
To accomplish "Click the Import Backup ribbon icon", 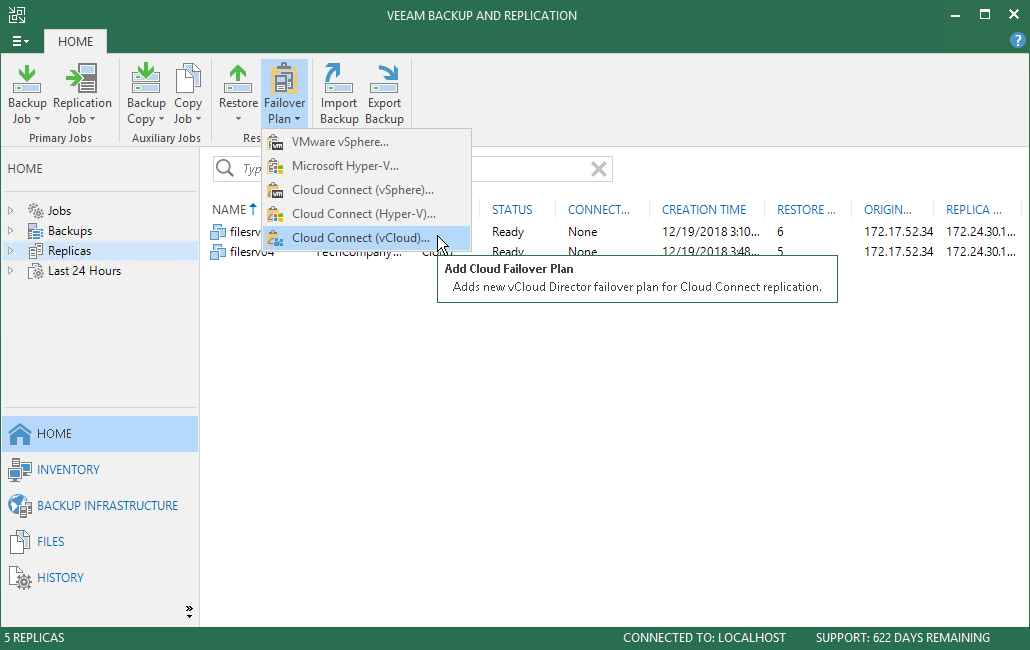I will tap(338, 79).
